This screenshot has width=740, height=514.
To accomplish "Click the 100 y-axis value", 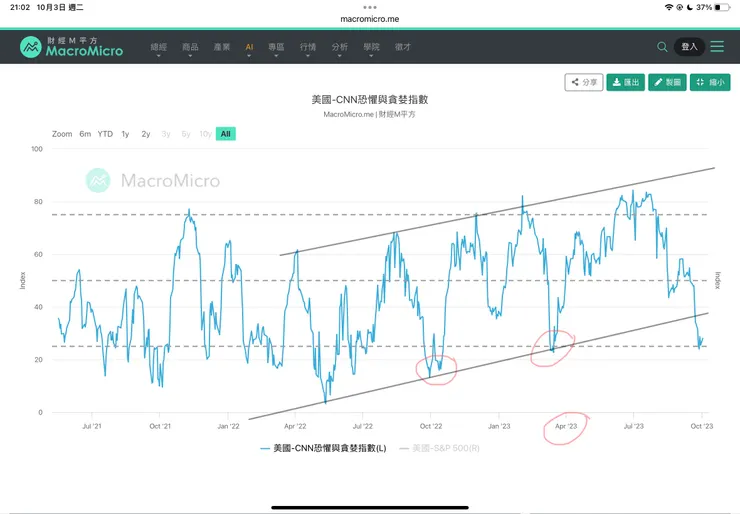I will (37, 149).
